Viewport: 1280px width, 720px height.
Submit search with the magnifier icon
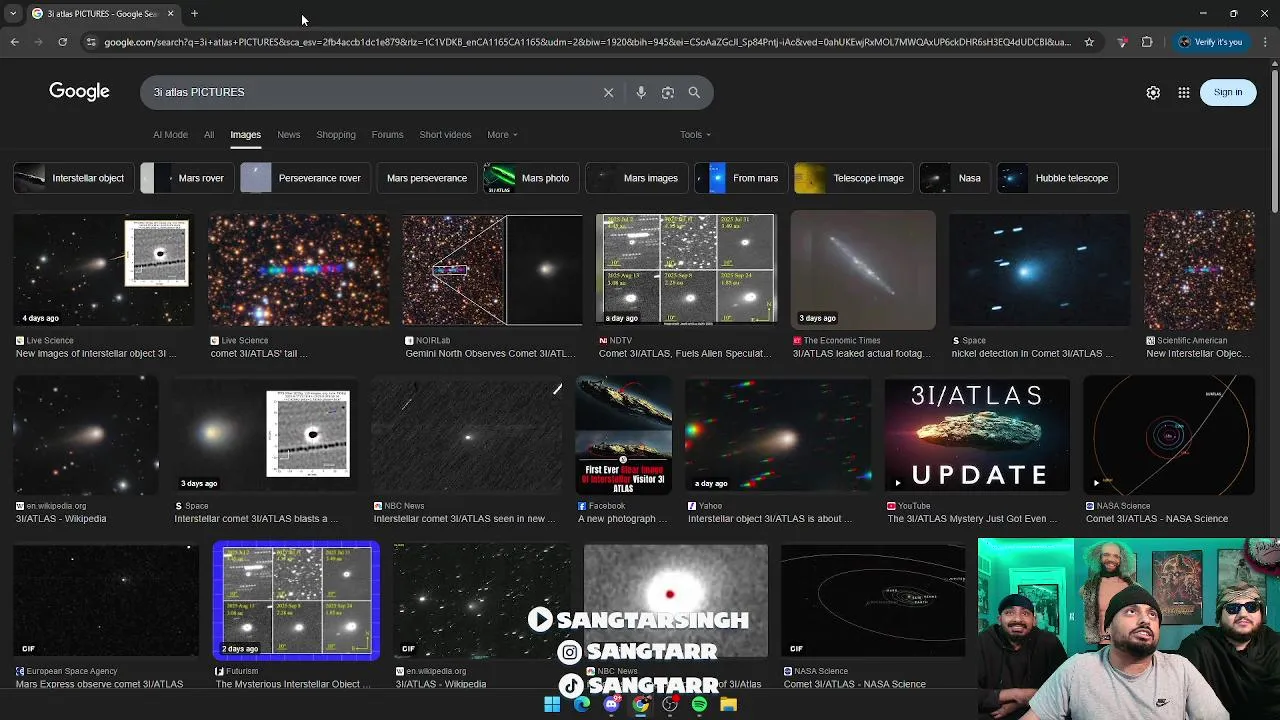(x=694, y=92)
